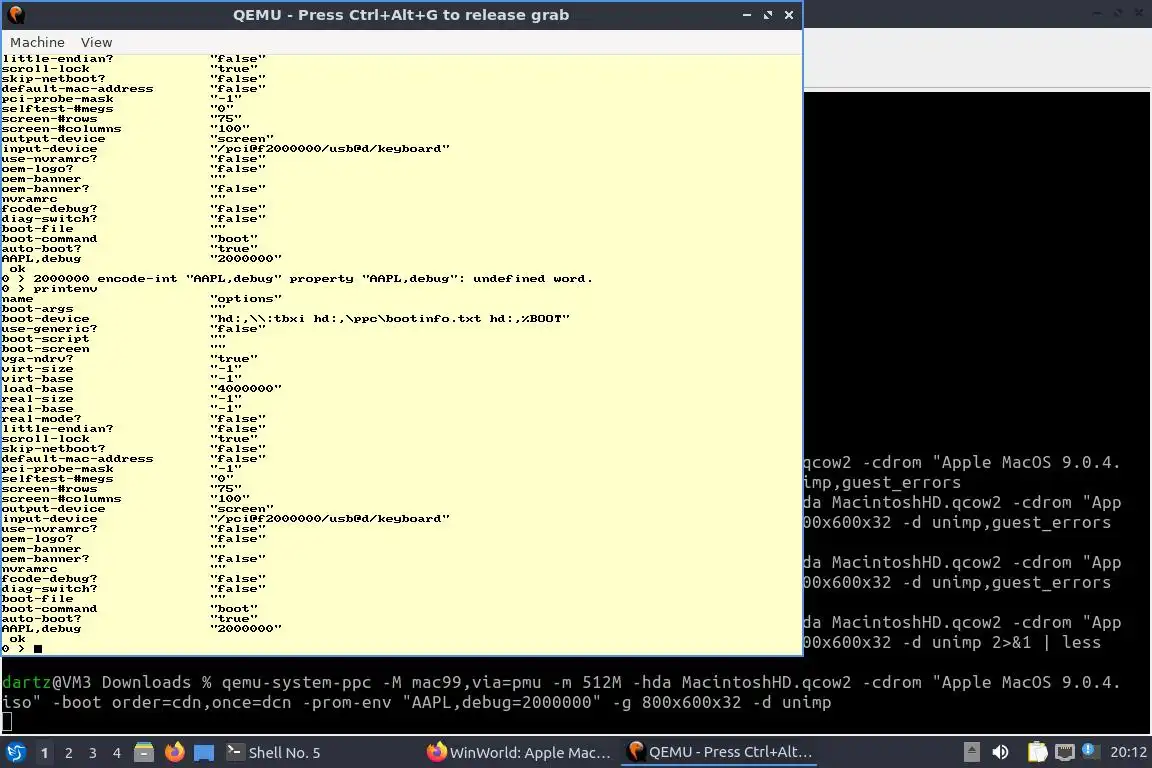
Task: Open the clipboard manager tray icon
Action: click(1037, 752)
